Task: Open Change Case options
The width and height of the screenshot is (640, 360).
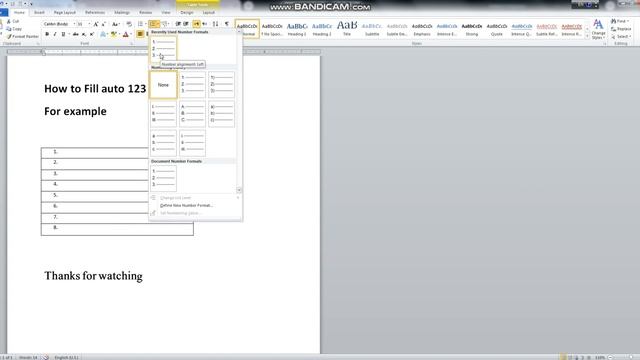Action: pyautogui.click(x=116, y=24)
